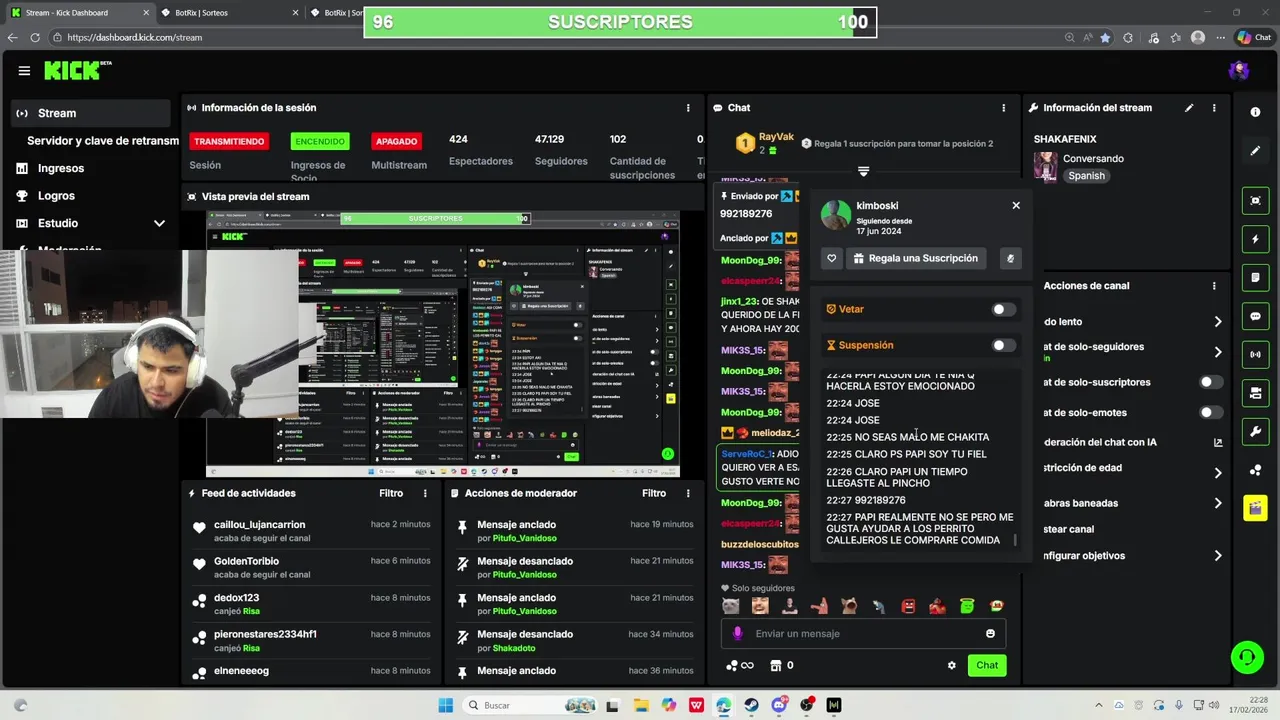Click the mute icon in kimboski's card
The width and height of the screenshot is (1280, 720).
(1010, 258)
